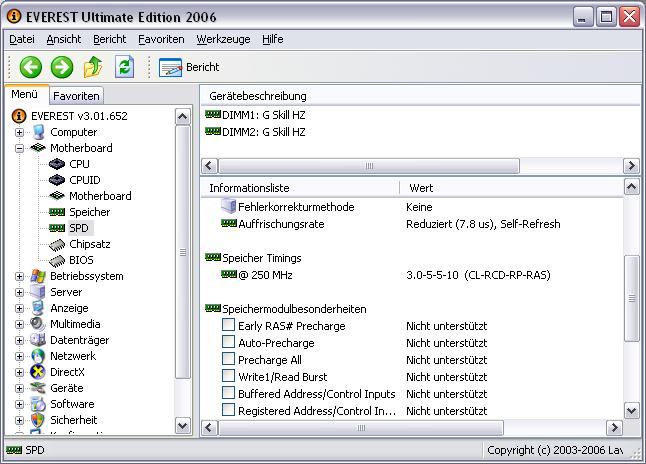Refresh the current page

[x=124, y=67]
